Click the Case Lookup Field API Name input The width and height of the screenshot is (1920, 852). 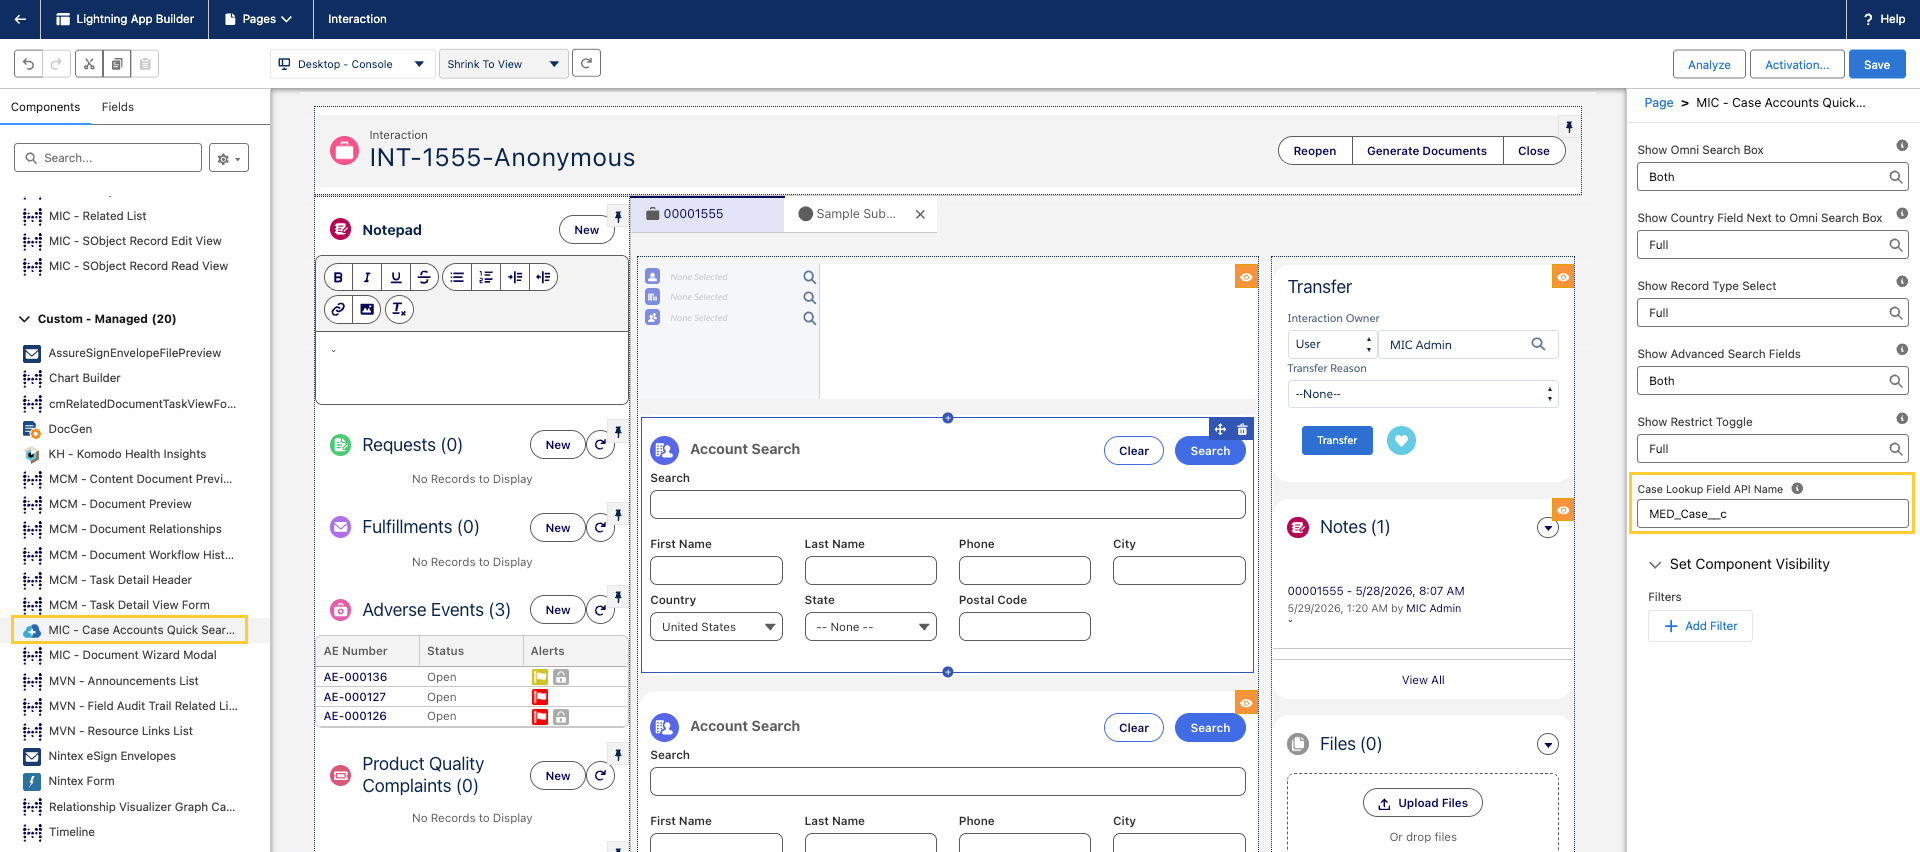[x=1772, y=514]
